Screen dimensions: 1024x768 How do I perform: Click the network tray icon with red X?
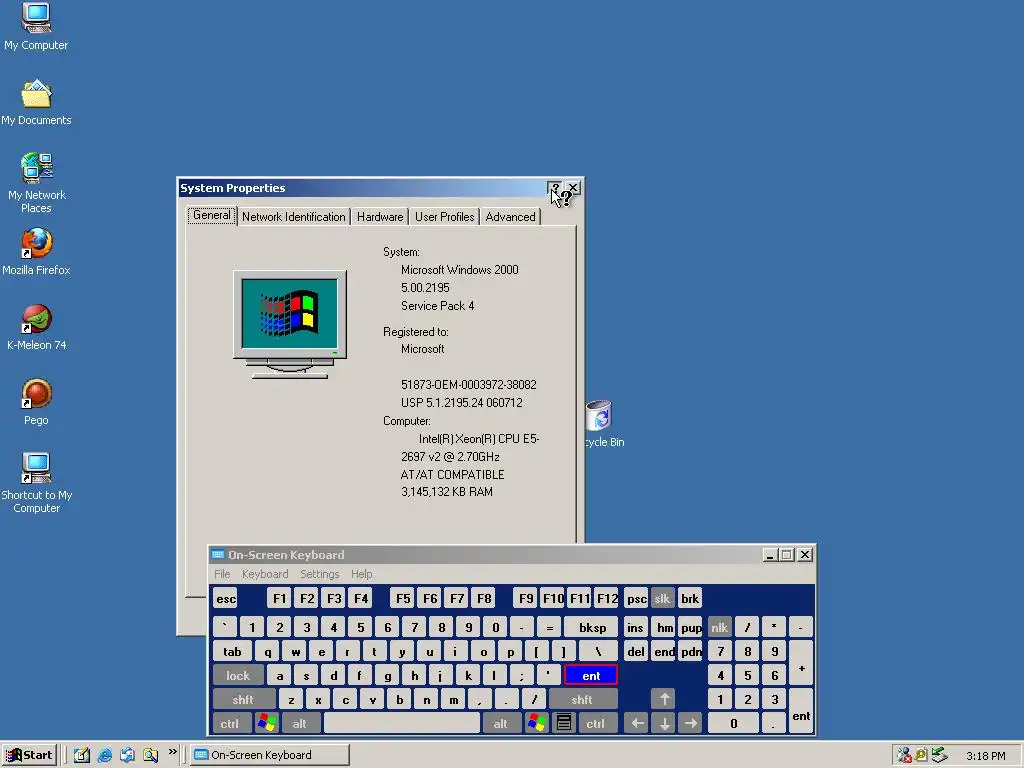[x=904, y=755]
